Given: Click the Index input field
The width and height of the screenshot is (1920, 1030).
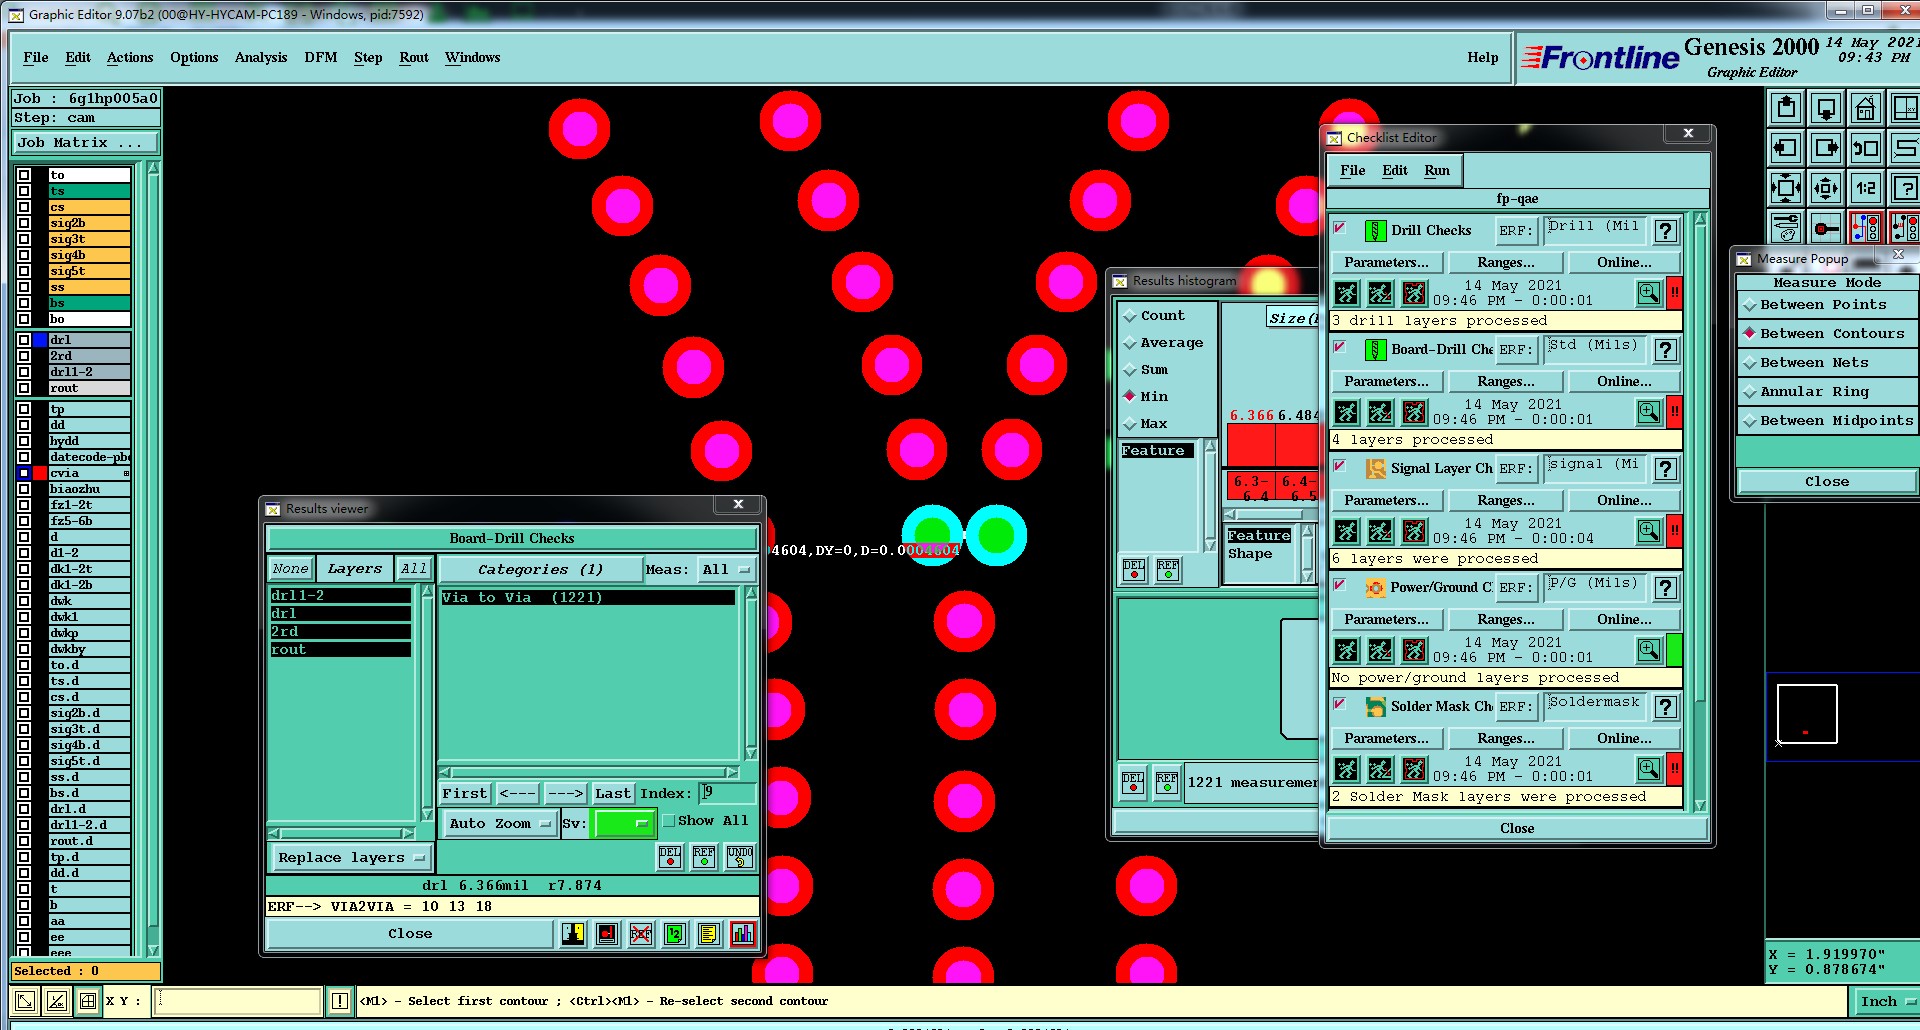Looking at the screenshot, I should (727, 794).
